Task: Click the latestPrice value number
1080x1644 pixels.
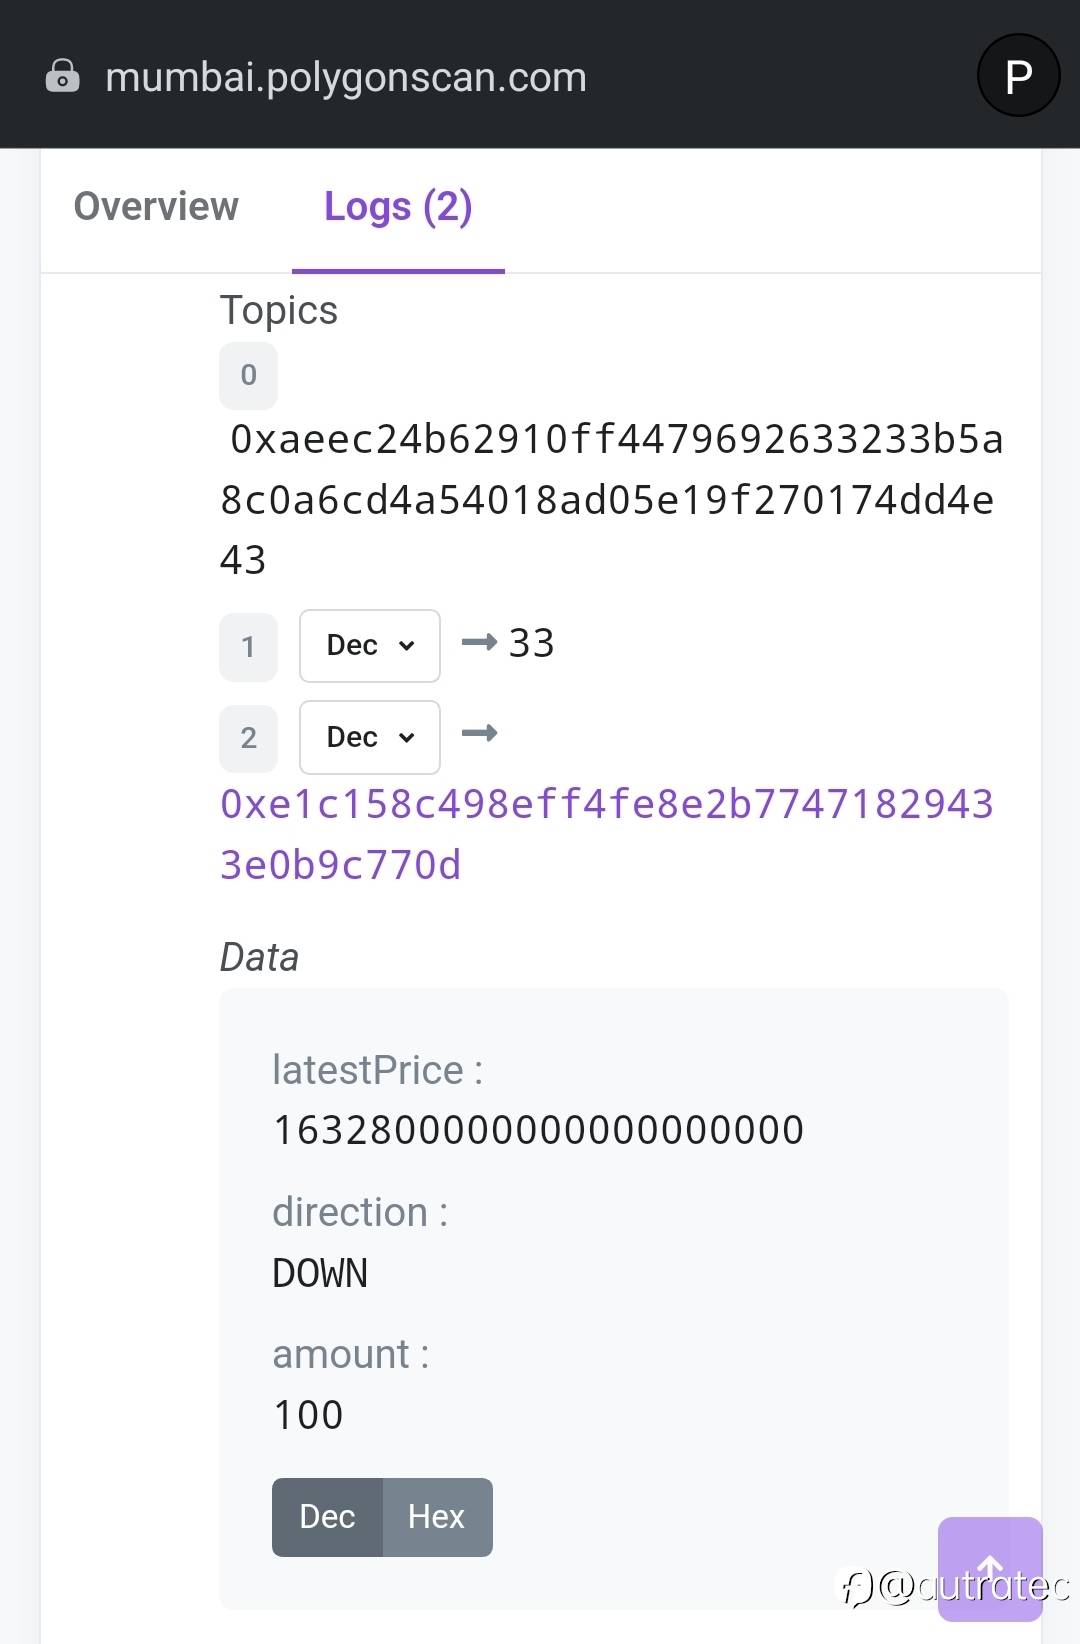Action: pyautogui.click(x=538, y=1130)
